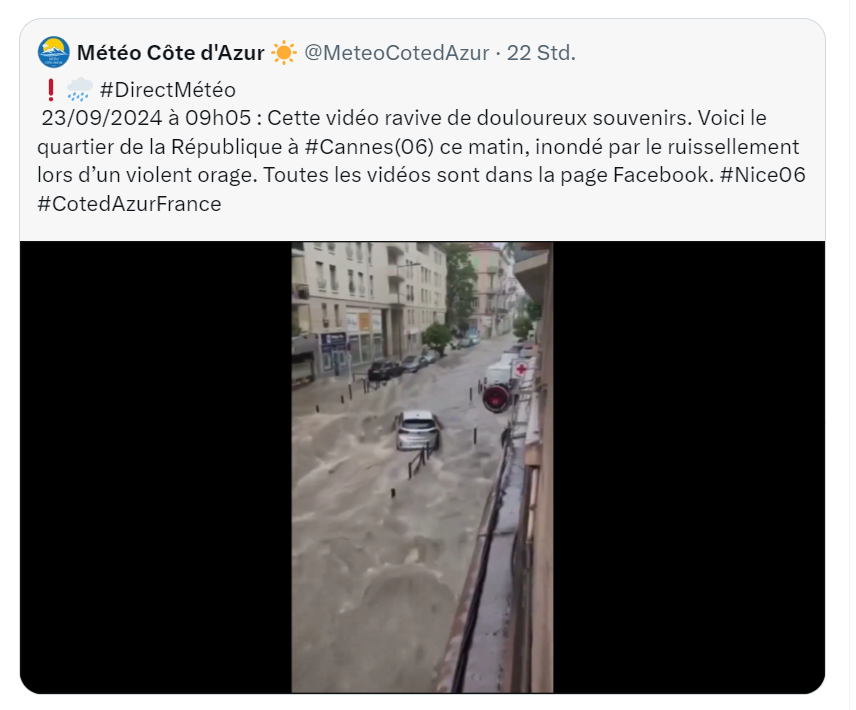The image size is (856, 710).
Task: Click the silver car in the video
Action: point(418,430)
